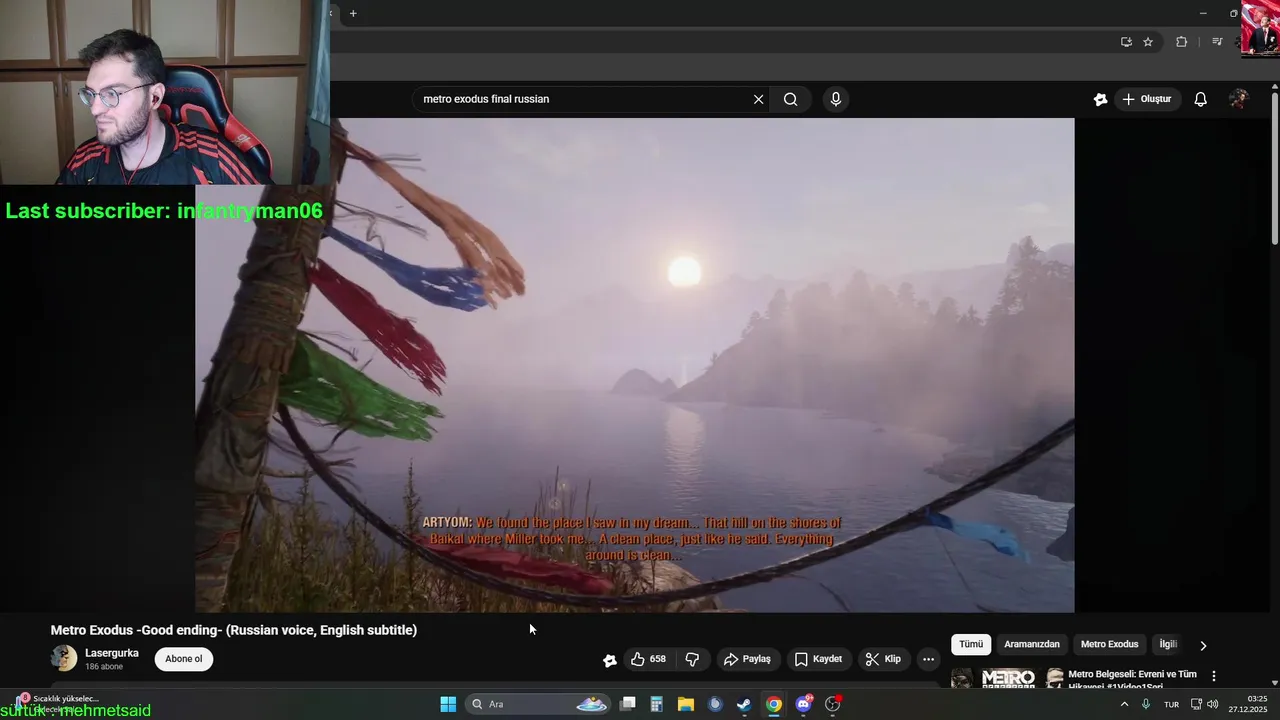1280x720 pixels.
Task: Open the Windows Start menu
Action: tap(448, 704)
